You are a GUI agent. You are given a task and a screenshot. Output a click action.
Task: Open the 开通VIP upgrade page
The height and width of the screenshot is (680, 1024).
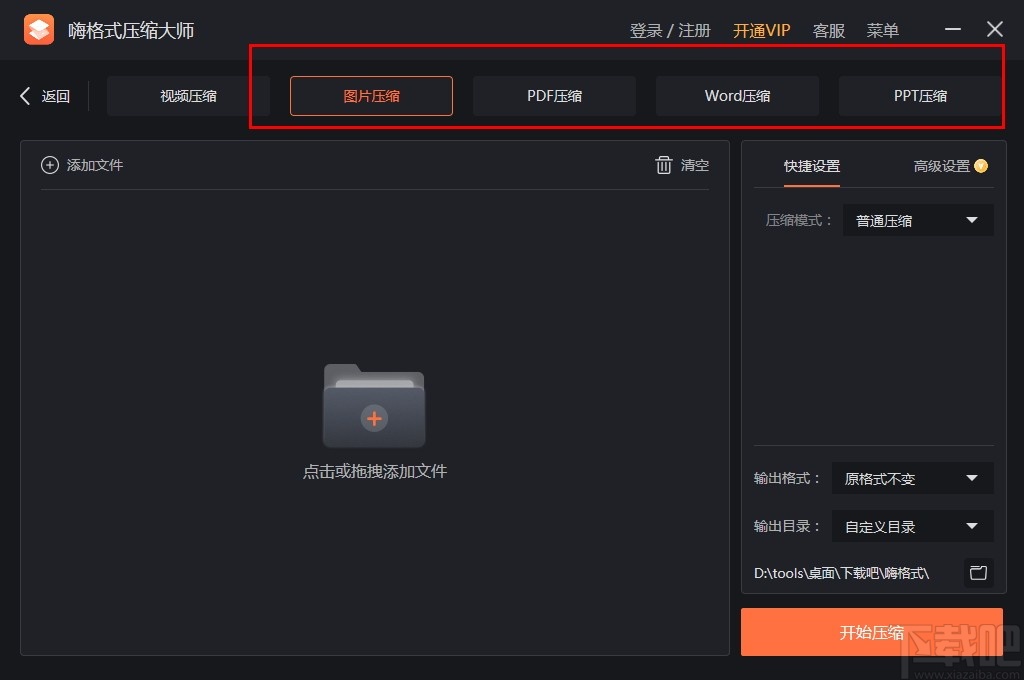click(761, 30)
